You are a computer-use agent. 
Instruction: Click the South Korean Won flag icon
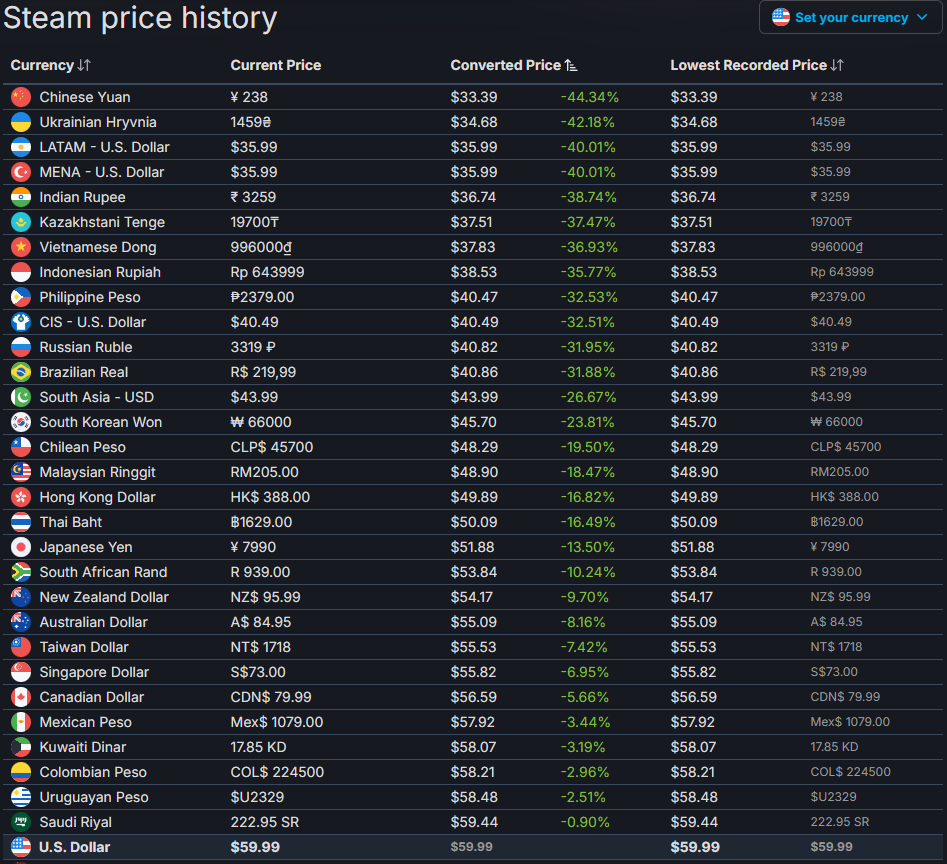[x=21, y=422]
